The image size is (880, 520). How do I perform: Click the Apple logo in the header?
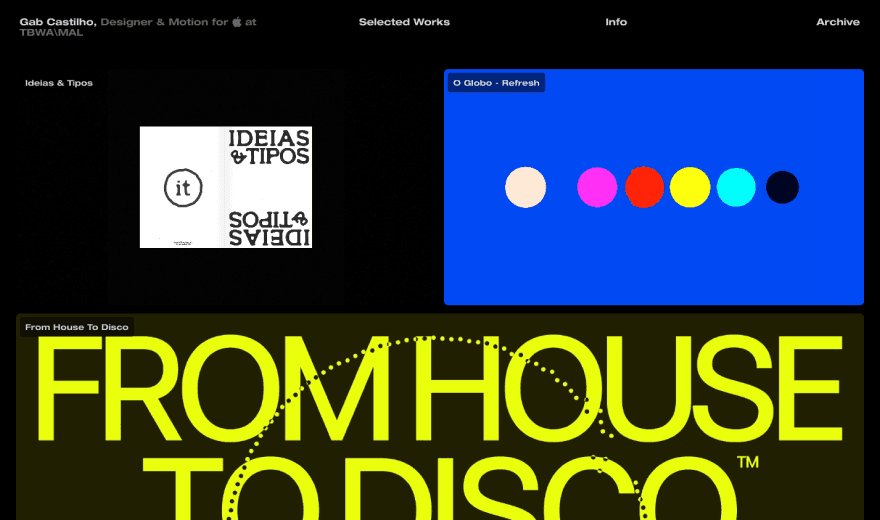[237, 21]
